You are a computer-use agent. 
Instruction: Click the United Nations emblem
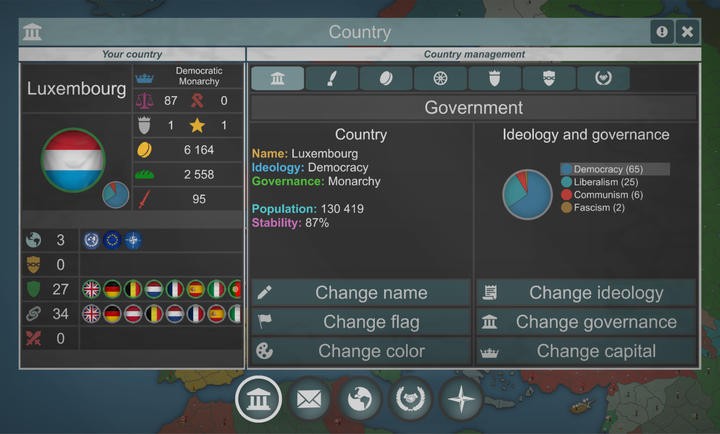pos(91,240)
